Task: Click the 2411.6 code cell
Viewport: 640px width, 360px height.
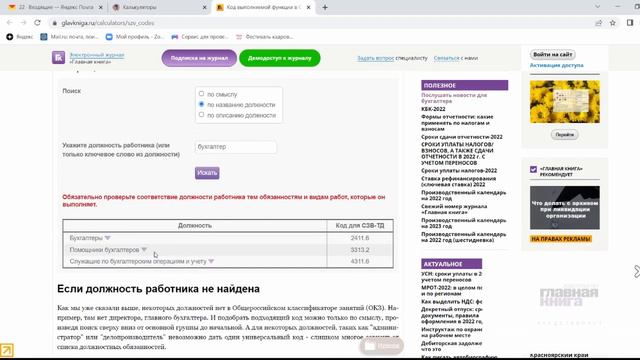Action: pyautogui.click(x=360, y=238)
